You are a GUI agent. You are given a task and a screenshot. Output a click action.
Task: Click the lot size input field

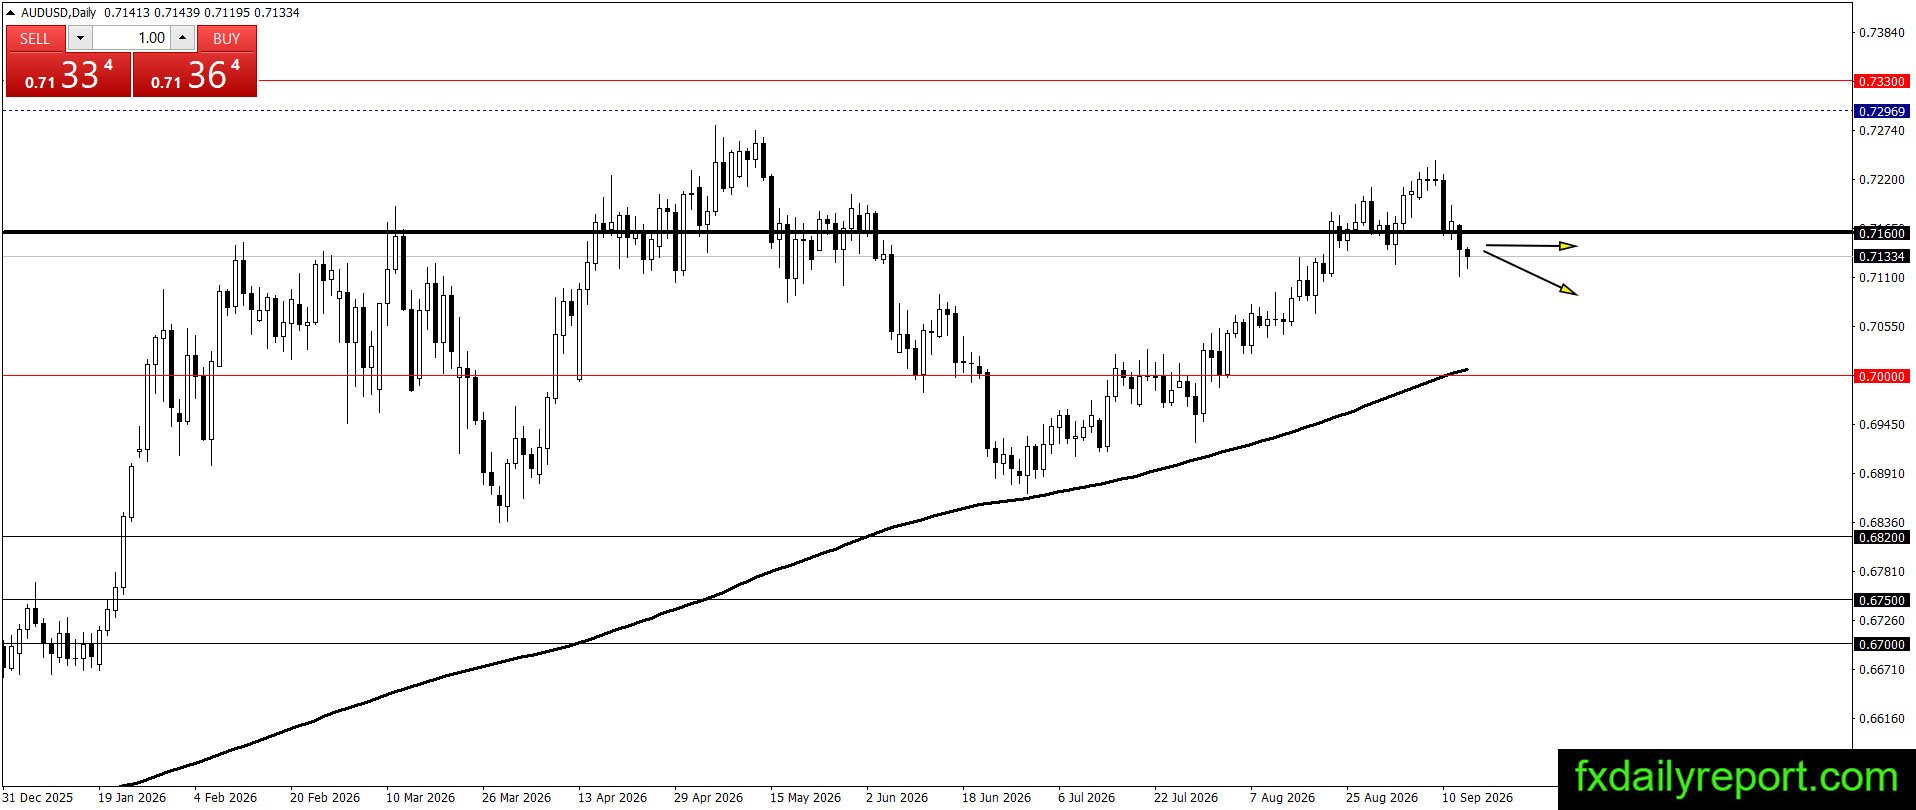pos(131,38)
